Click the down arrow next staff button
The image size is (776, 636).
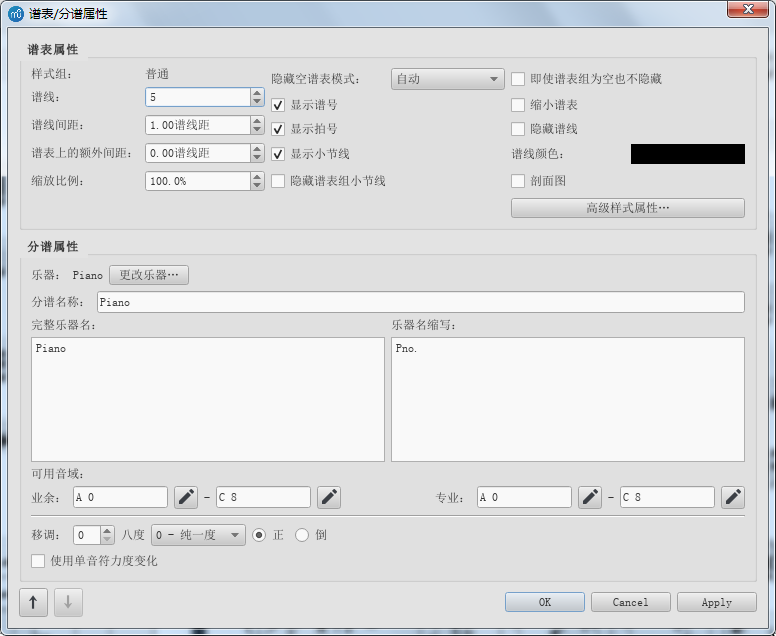coord(68,603)
